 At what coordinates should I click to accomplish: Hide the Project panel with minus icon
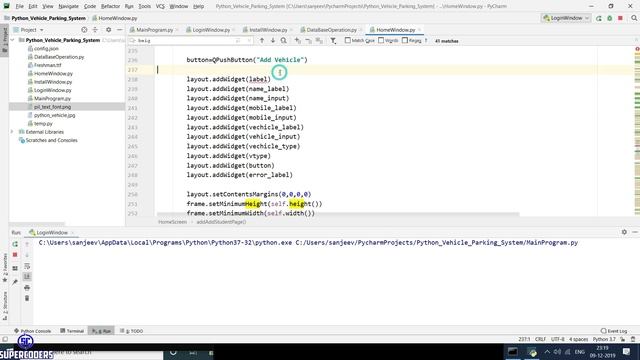point(120,30)
